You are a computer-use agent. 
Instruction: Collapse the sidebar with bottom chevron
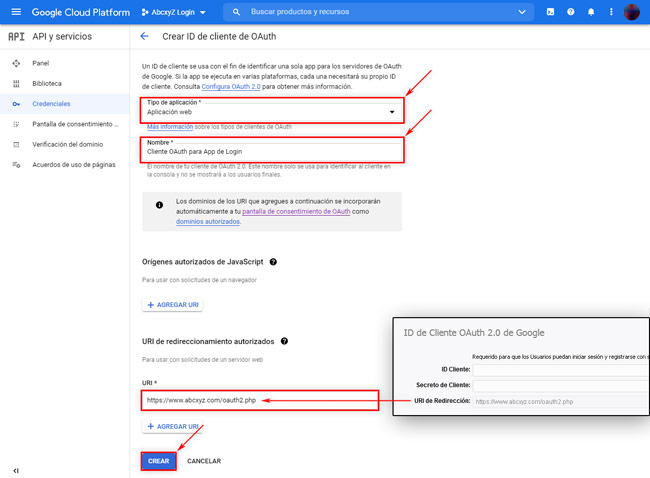coord(16,471)
